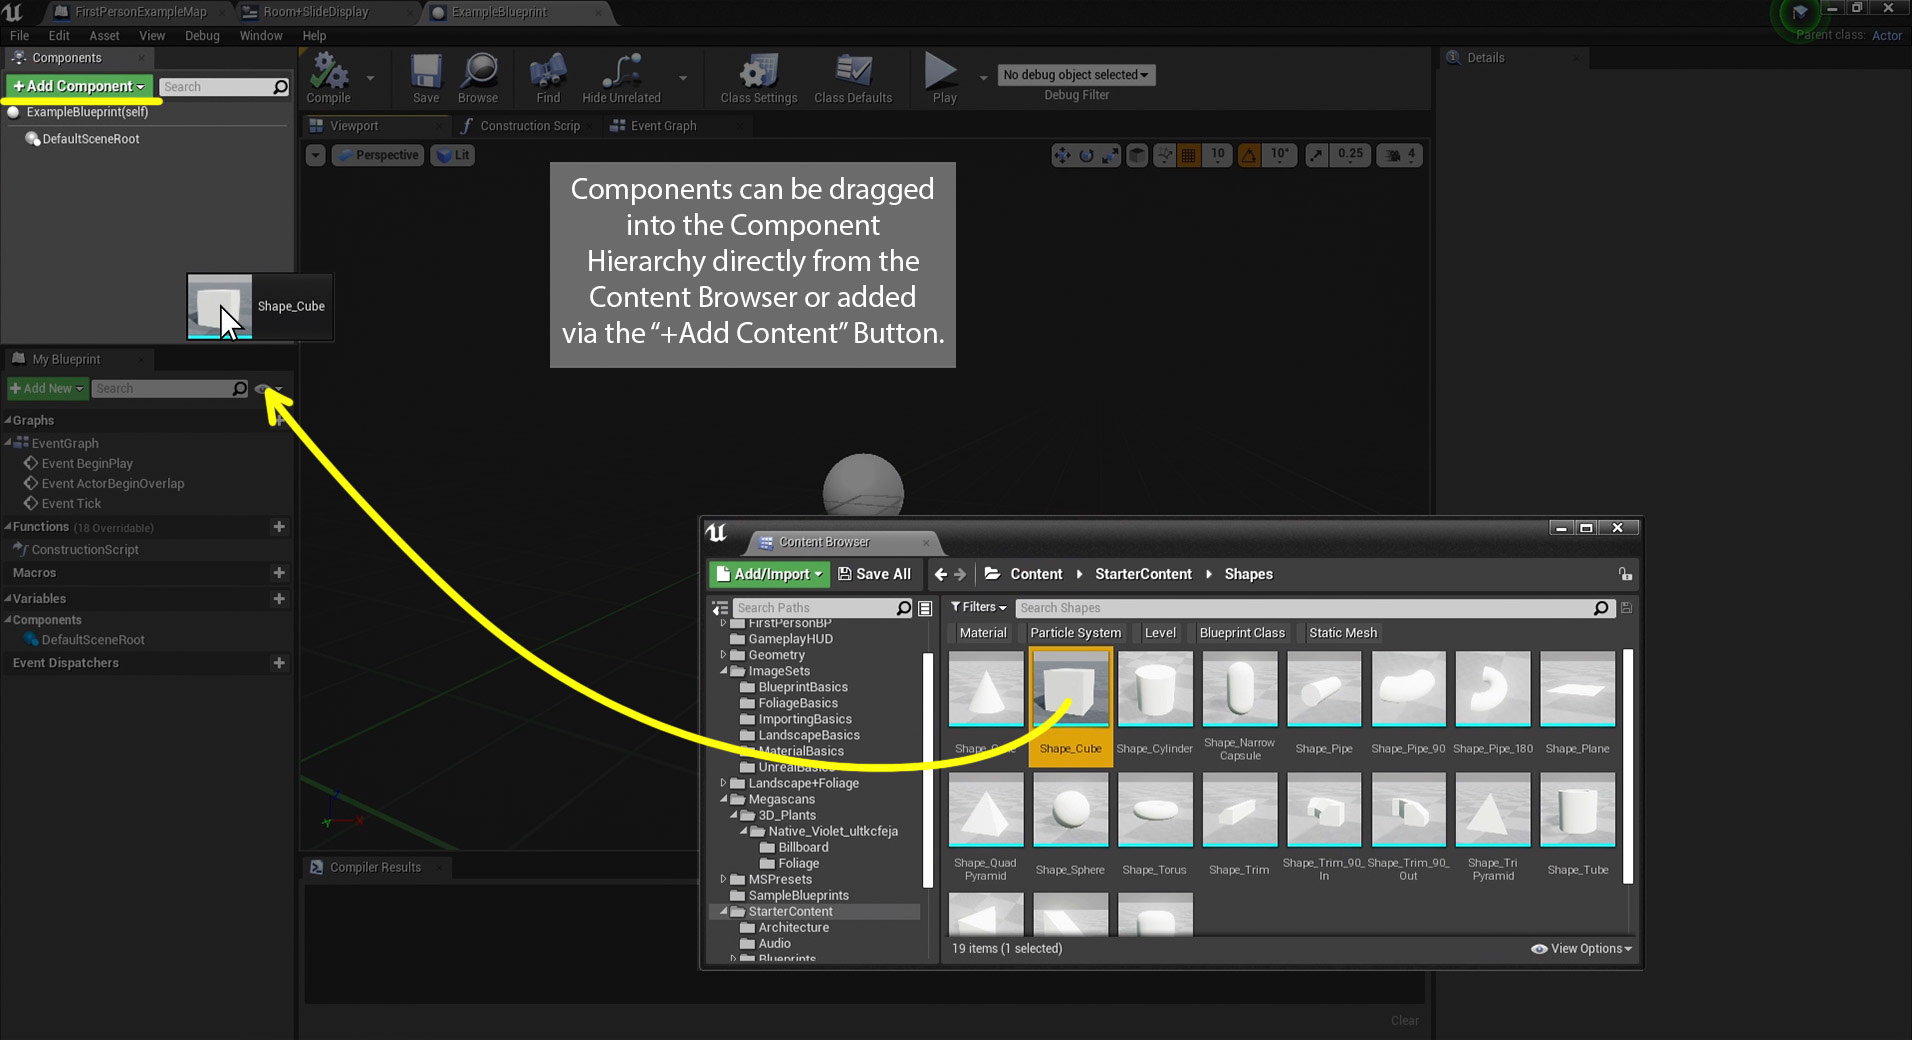
Task: Select the scale gizmo mode in viewport
Action: pyautogui.click(x=1110, y=155)
